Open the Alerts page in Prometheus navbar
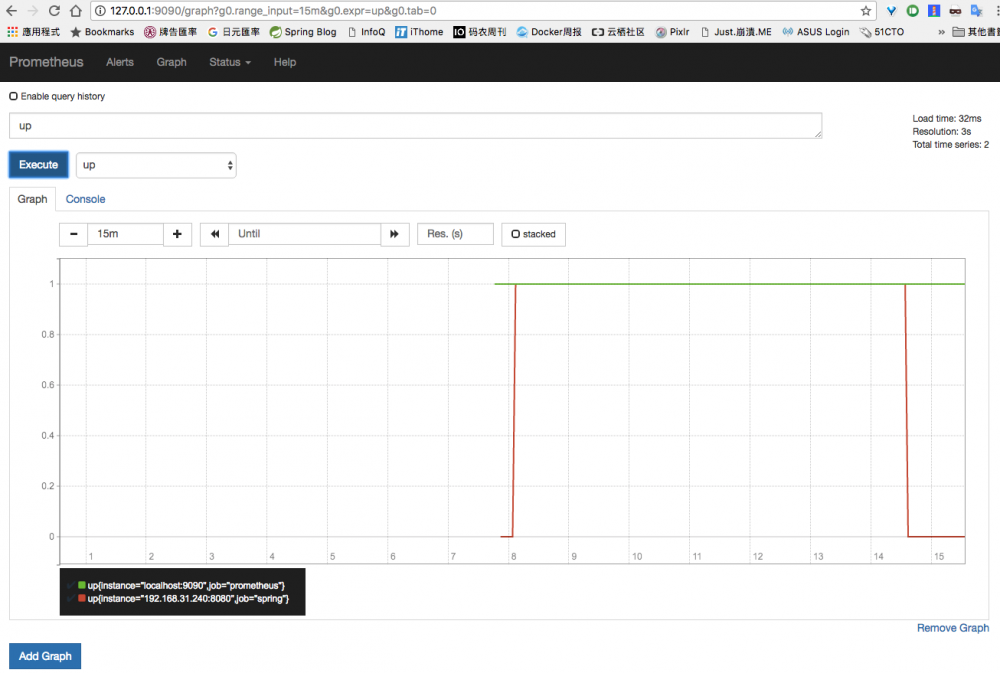The width and height of the screenshot is (1000, 673). click(120, 62)
